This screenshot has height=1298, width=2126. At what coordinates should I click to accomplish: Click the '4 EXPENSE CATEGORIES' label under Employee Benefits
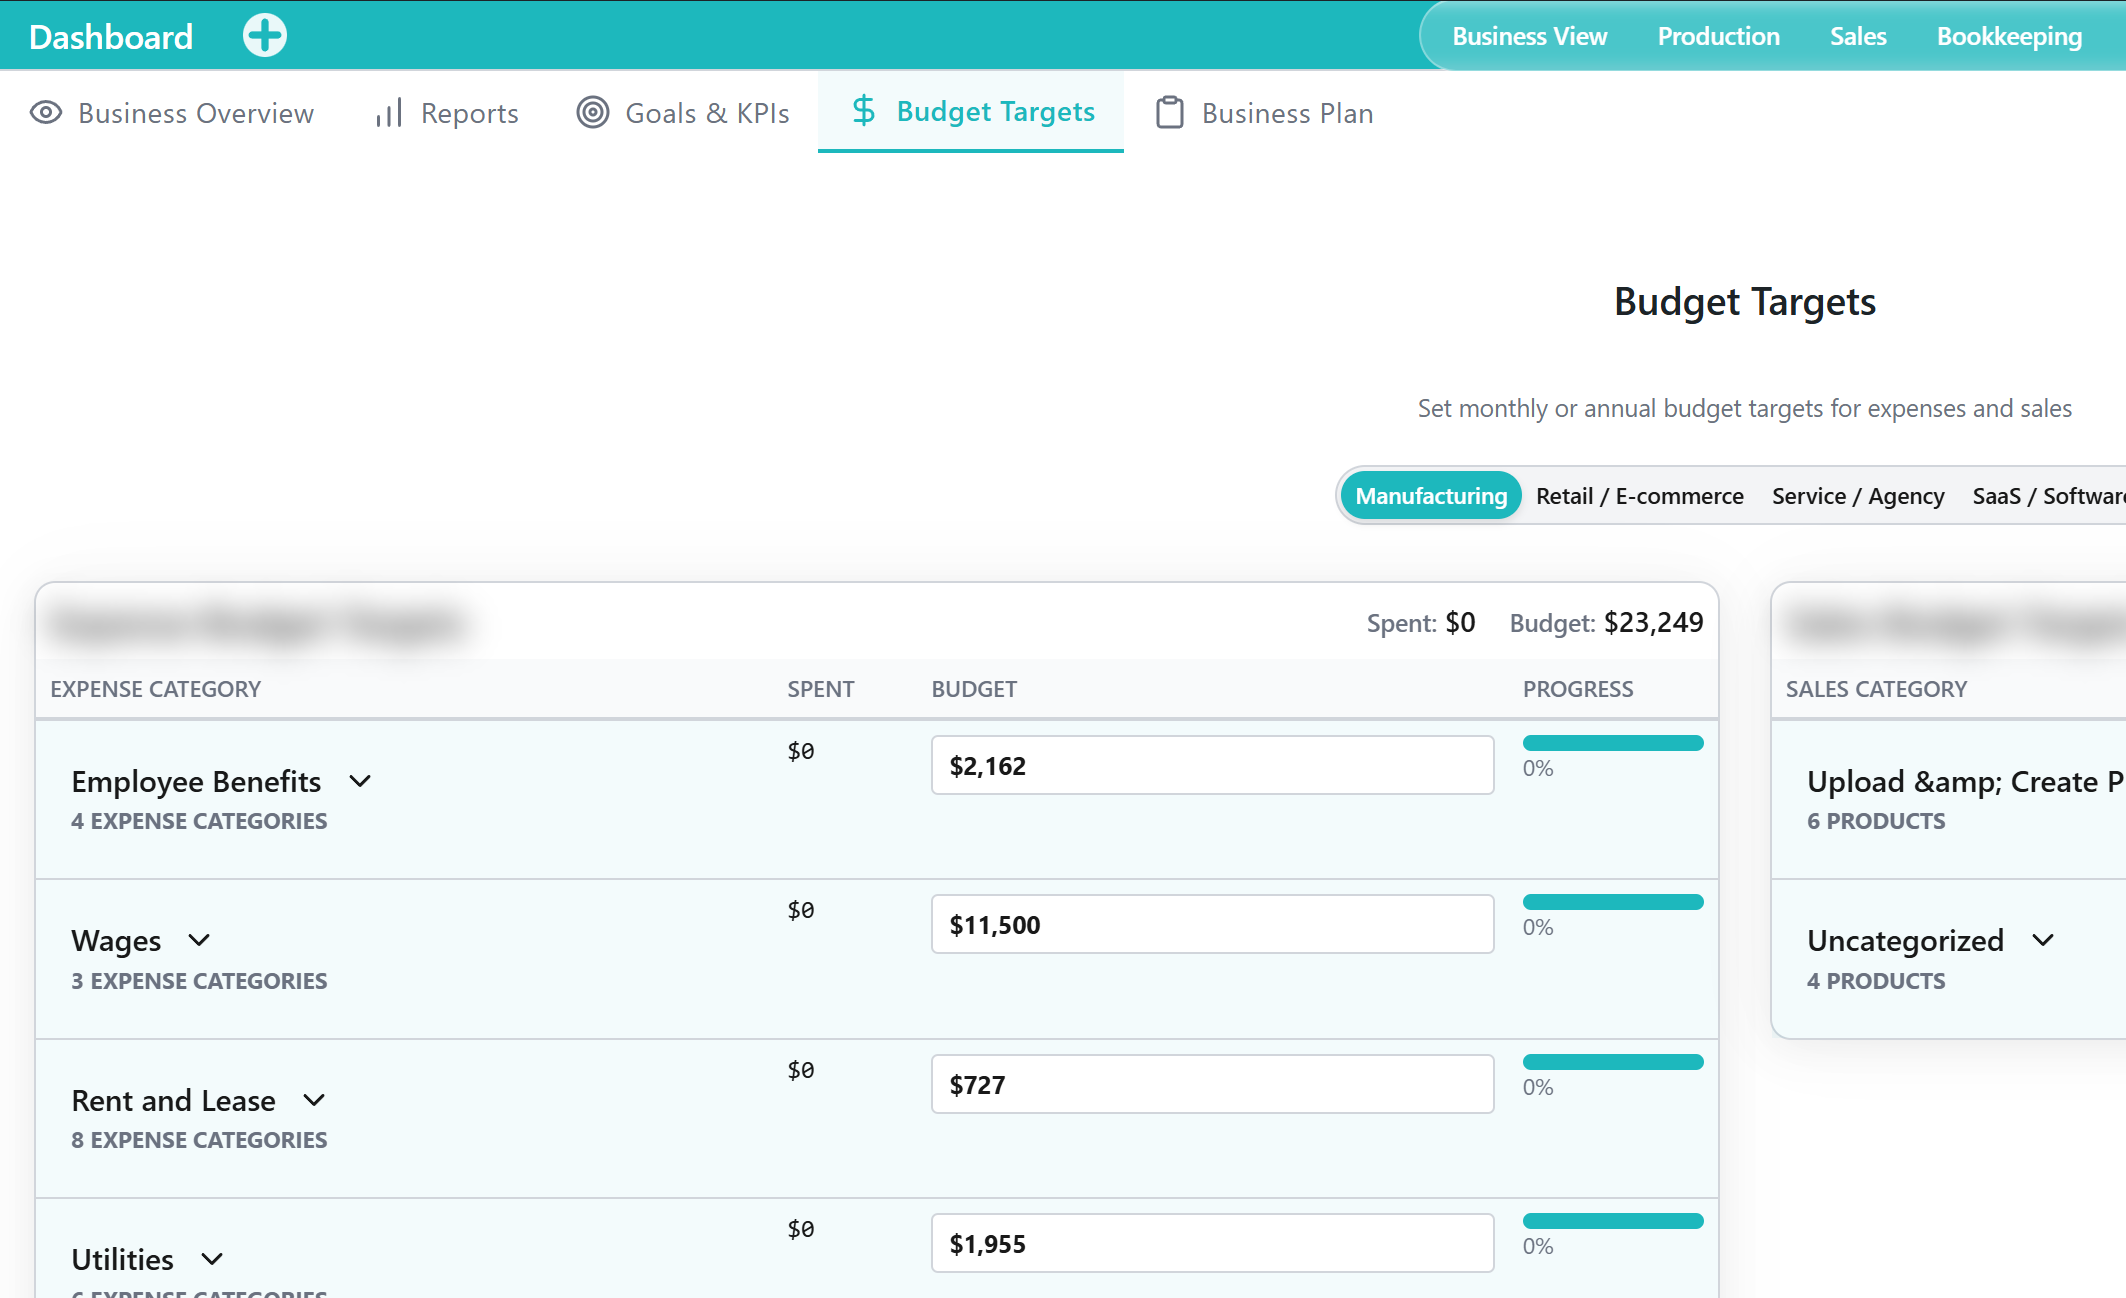[x=199, y=821]
